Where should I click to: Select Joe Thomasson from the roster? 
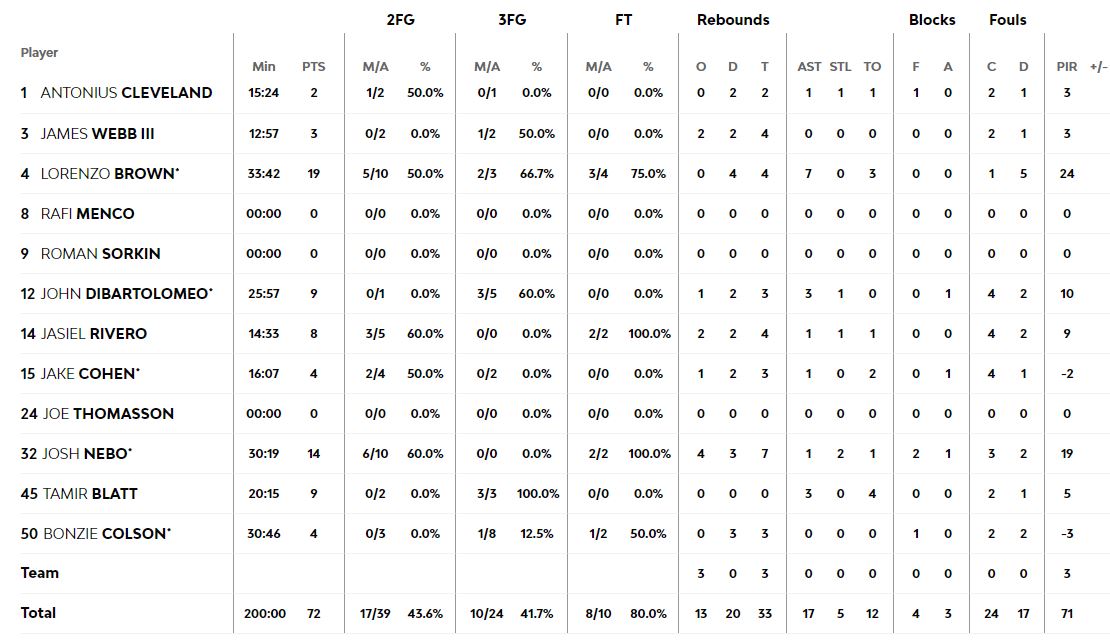(107, 413)
